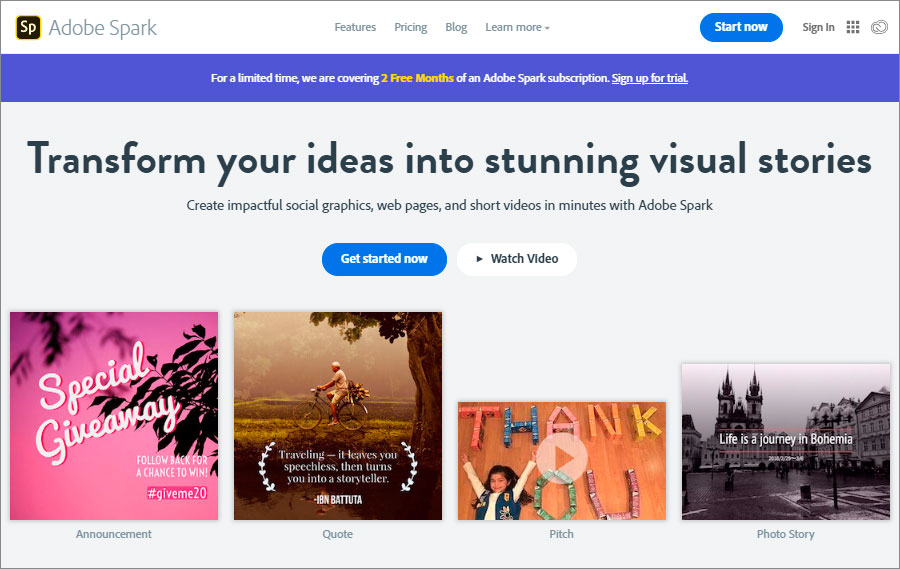Click the Quote caption
The width and height of the screenshot is (900, 569).
[x=338, y=534]
